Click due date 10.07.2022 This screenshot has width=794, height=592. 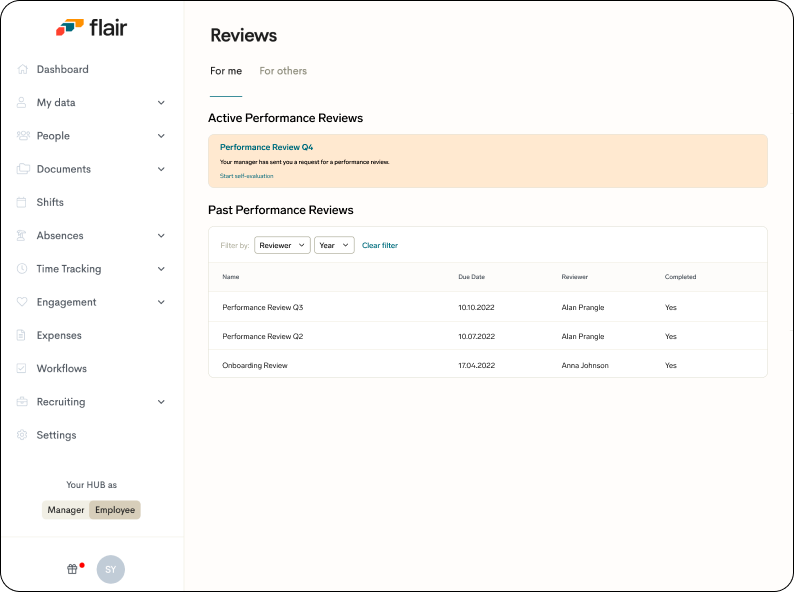pyautogui.click(x=477, y=336)
